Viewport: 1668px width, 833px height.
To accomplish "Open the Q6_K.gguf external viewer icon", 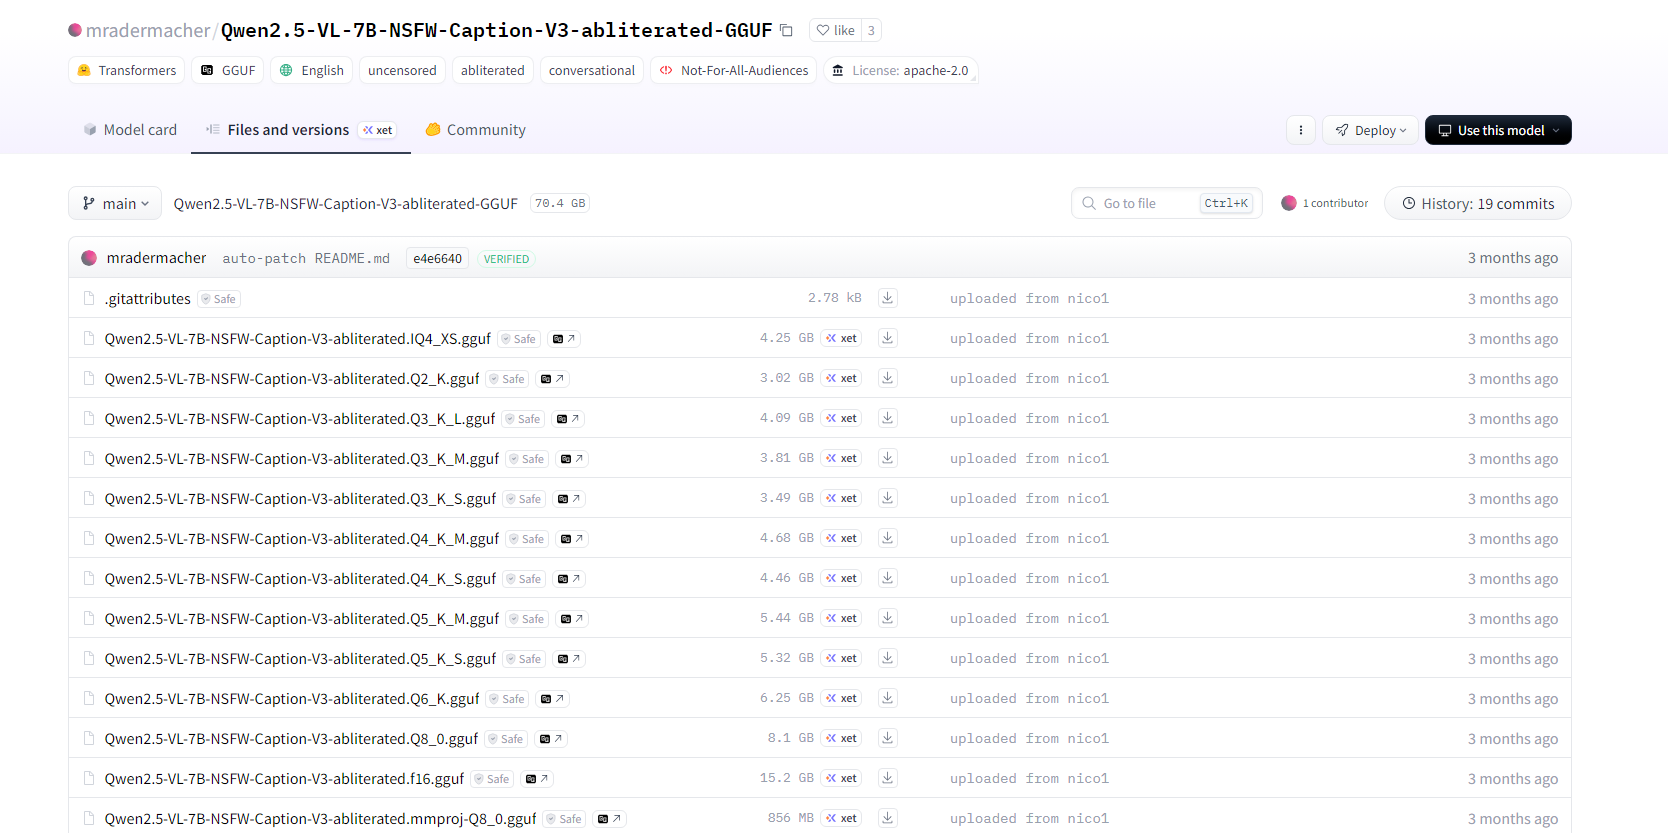I will tap(552, 699).
